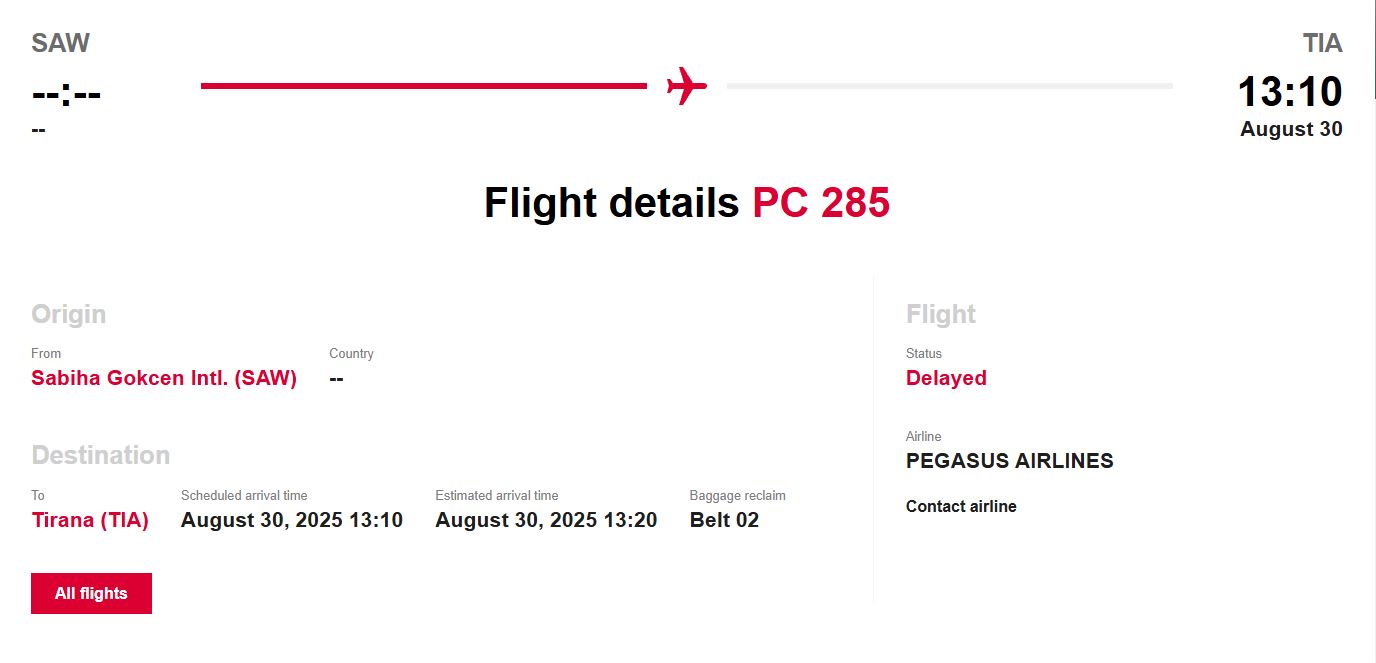Click the large 13:10 arrival time
The height and width of the screenshot is (663, 1376).
pyautogui.click(x=1289, y=92)
